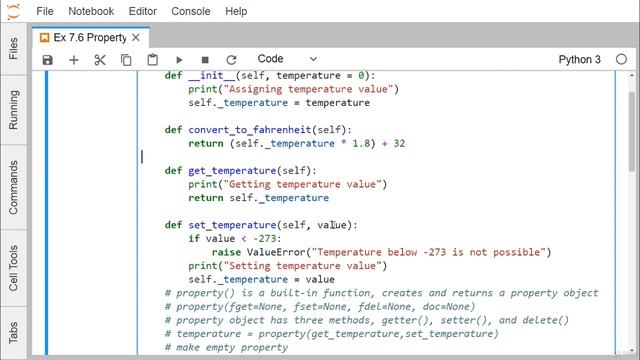The width and height of the screenshot is (640, 360).
Task: Open the File menu
Action: point(45,11)
